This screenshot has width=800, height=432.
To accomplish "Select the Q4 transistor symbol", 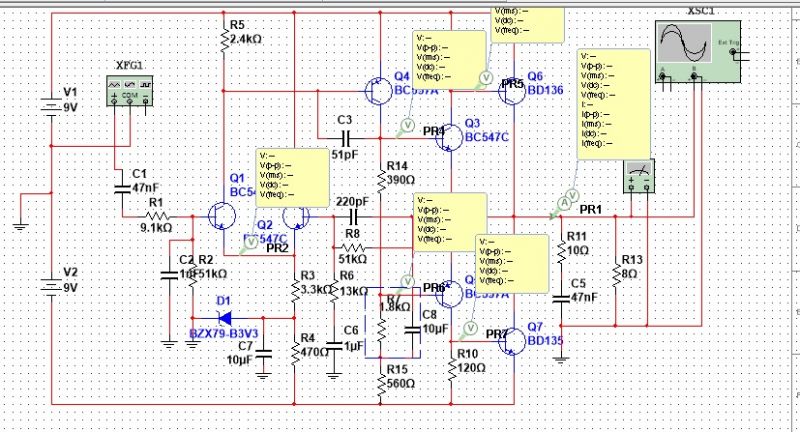I will [380, 90].
